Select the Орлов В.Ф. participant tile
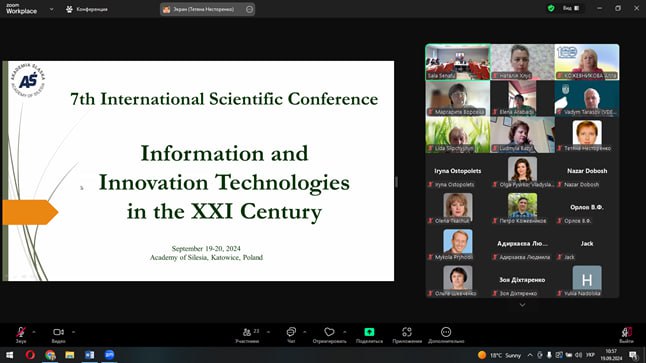The height and width of the screenshot is (363, 646). point(587,207)
